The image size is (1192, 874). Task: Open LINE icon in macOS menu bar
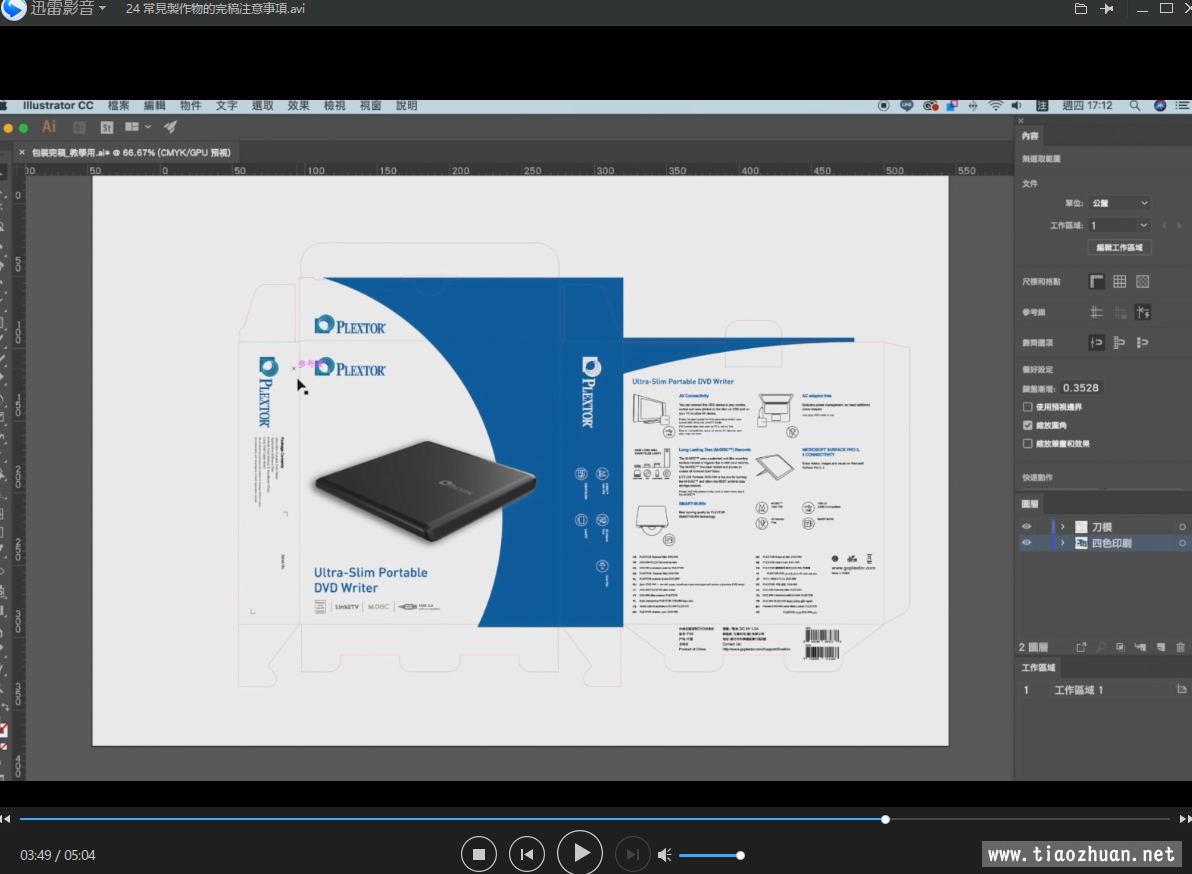906,106
